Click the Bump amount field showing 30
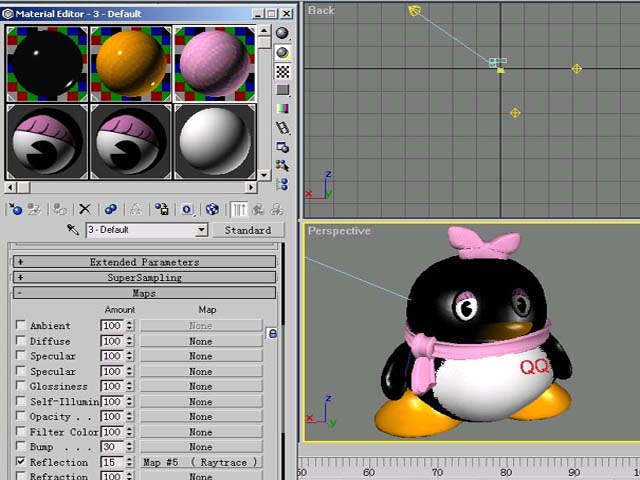This screenshot has height=480, width=640. (x=113, y=447)
